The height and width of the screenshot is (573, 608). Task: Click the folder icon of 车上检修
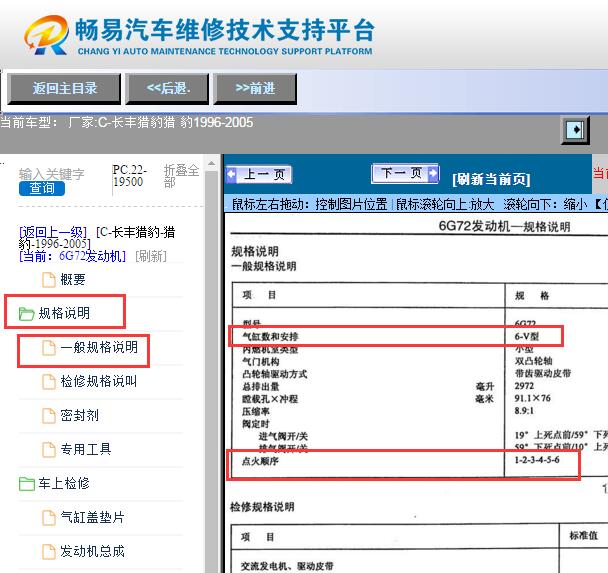click(26, 484)
